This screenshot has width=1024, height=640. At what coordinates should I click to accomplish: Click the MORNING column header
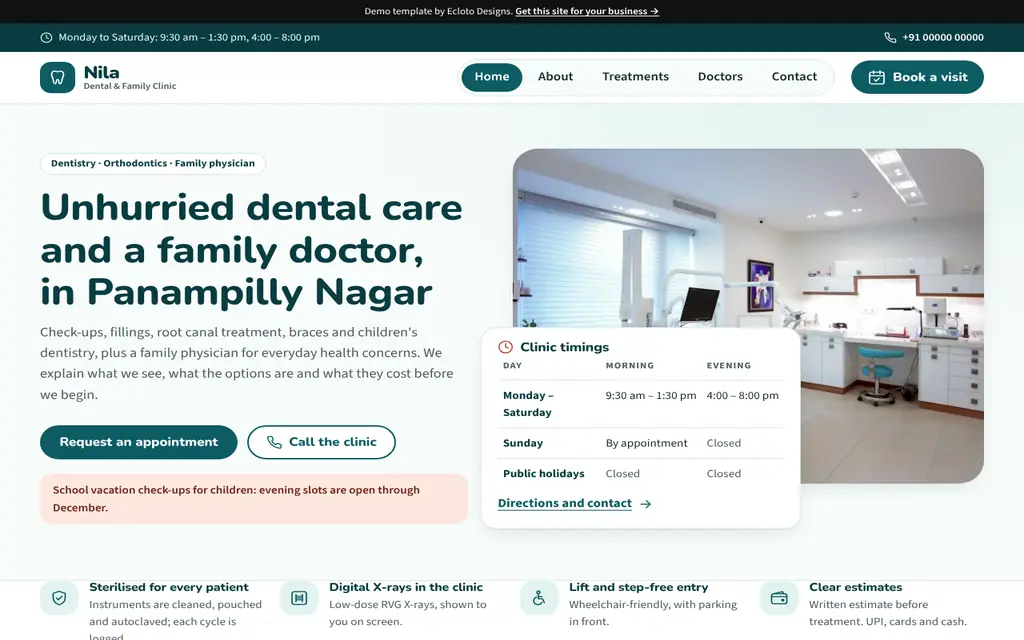point(630,366)
